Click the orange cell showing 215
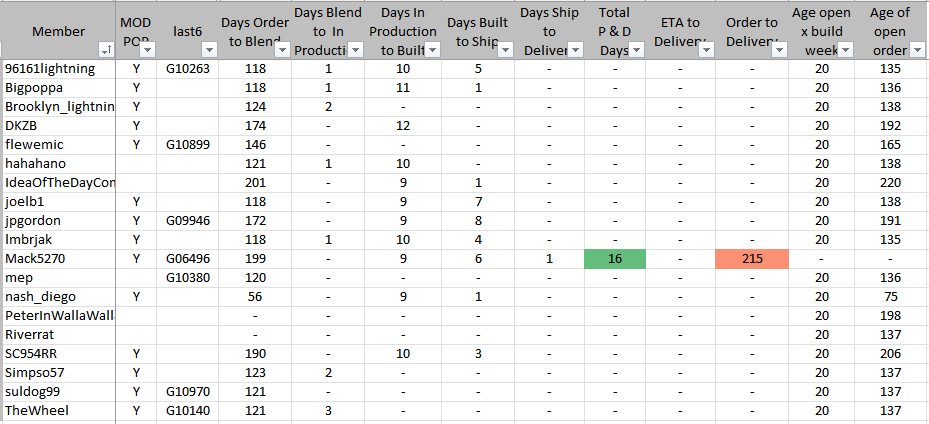 point(752,258)
